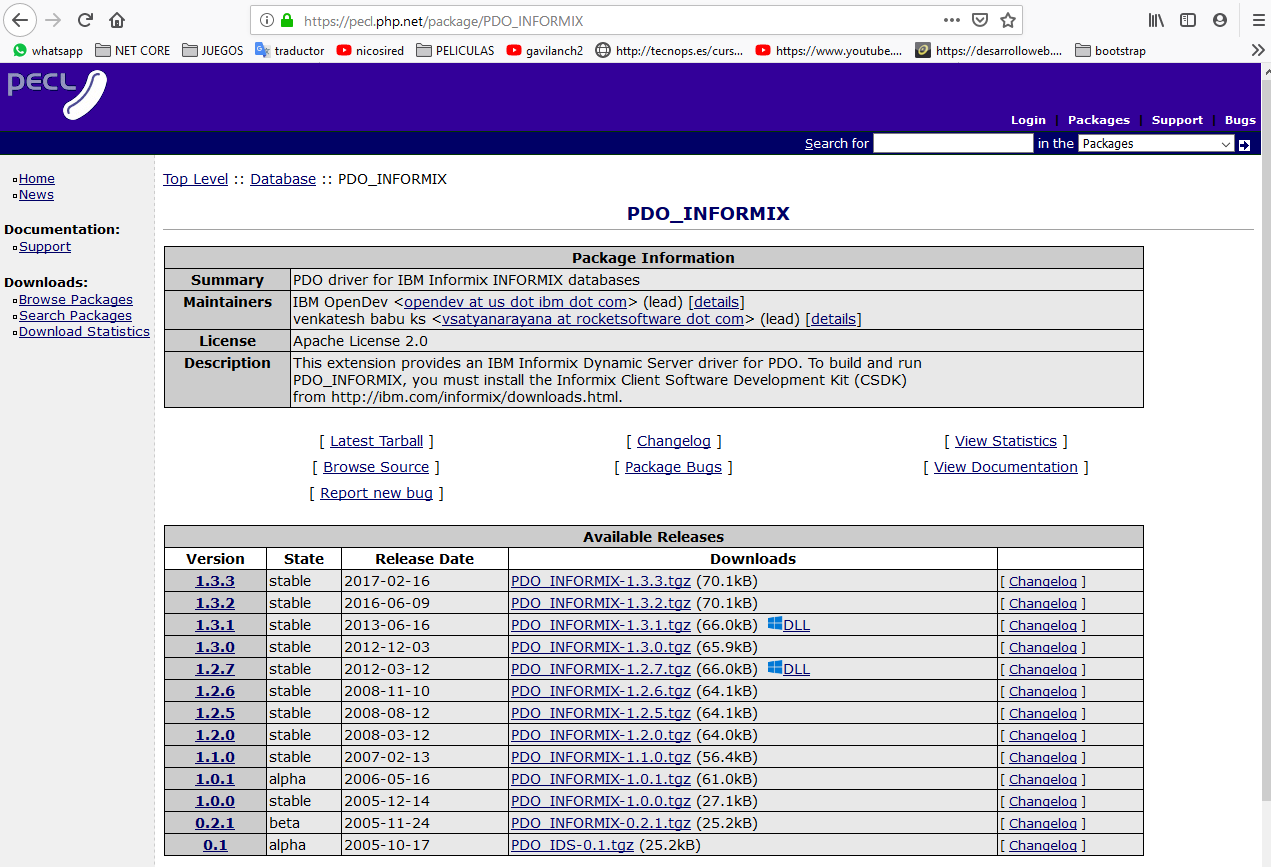The width and height of the screenshot is (1271, 867).
Task: Open the JUEGOS bookmarks folder
Action: (x=212, y=50)
